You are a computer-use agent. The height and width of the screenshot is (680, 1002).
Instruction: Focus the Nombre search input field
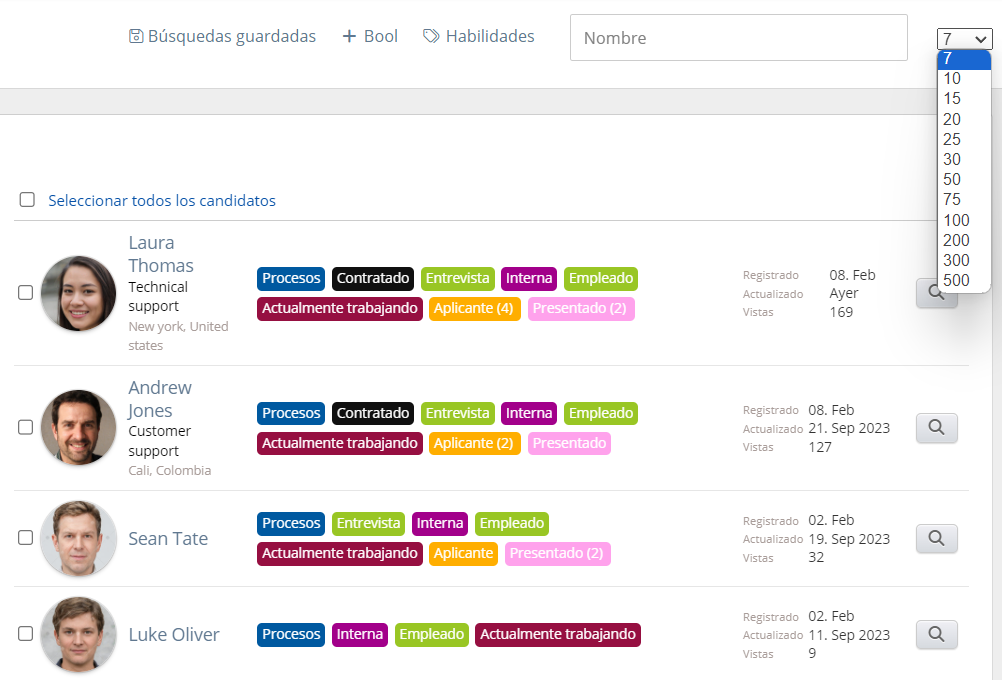738,38
